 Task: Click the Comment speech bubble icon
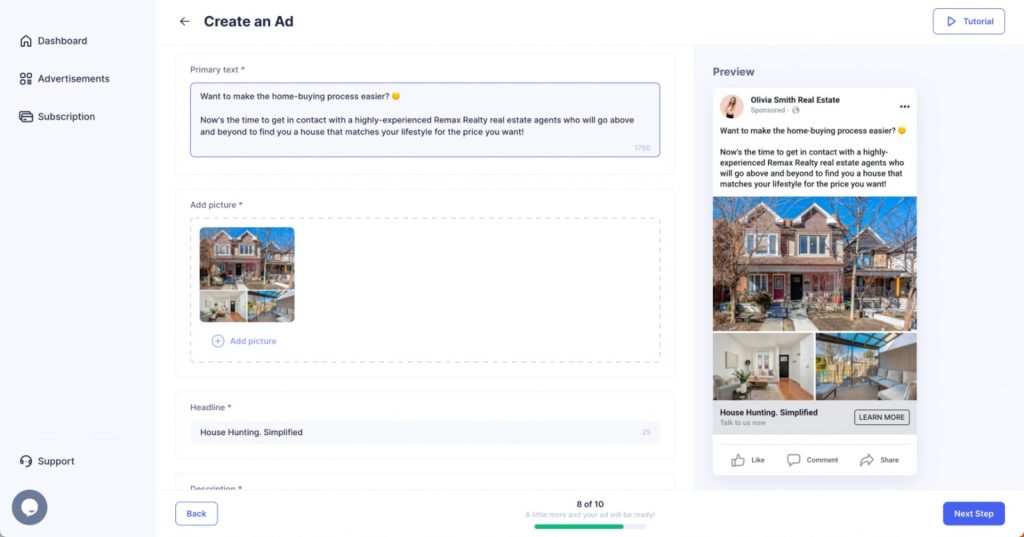793,460
